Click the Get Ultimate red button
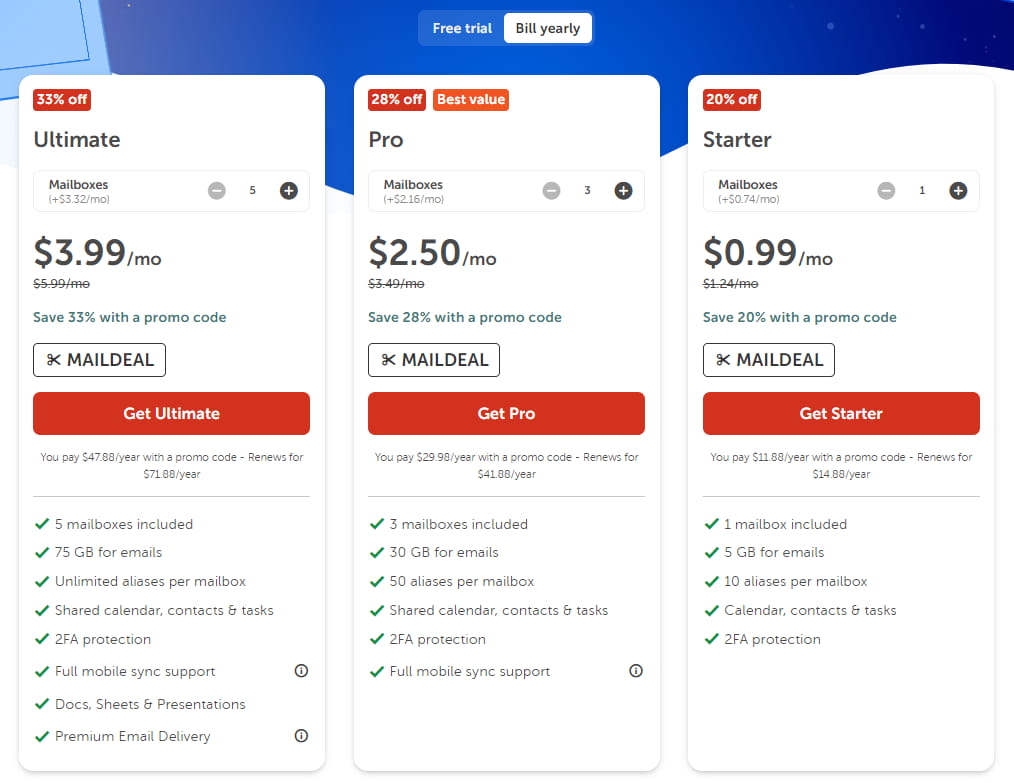Viewport: 1014px width, 783px height. pos(171,413)
